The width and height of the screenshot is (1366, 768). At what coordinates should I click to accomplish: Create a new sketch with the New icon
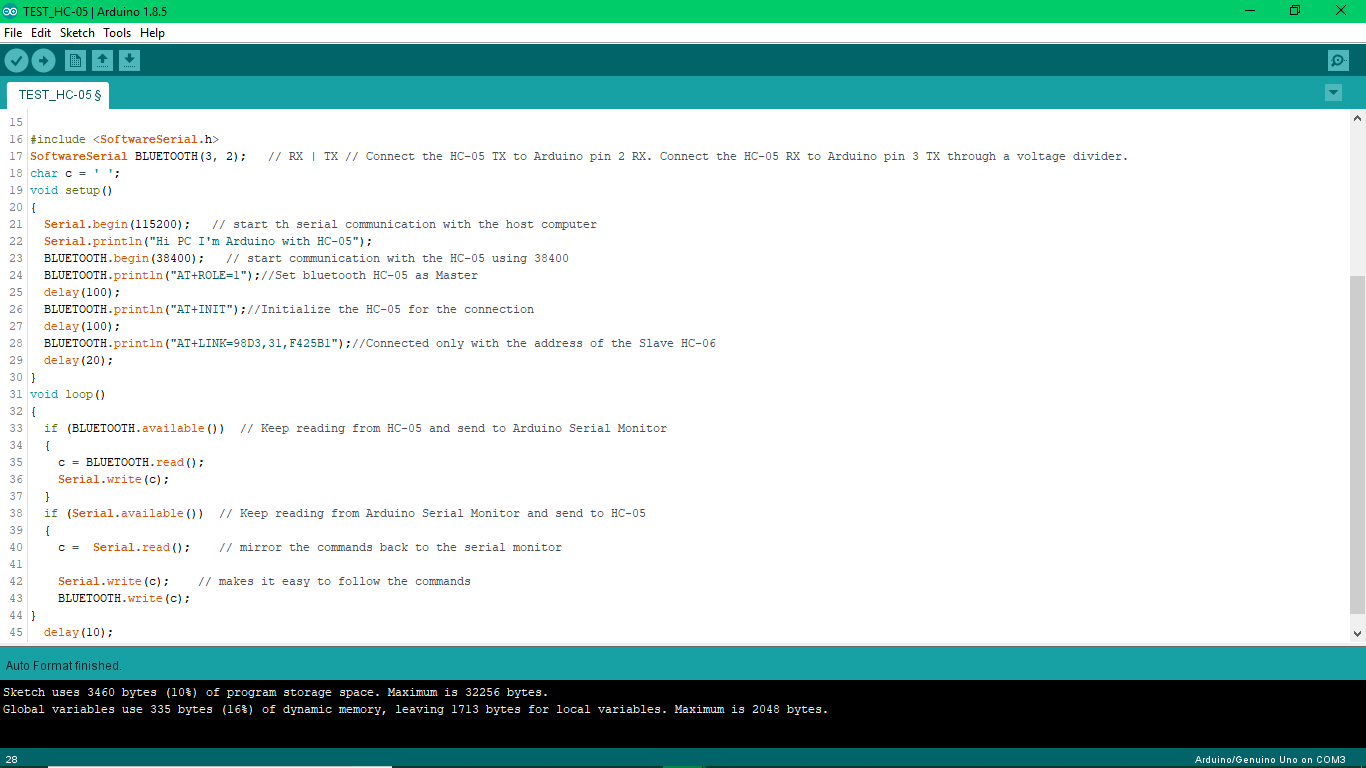pos(75,61)
